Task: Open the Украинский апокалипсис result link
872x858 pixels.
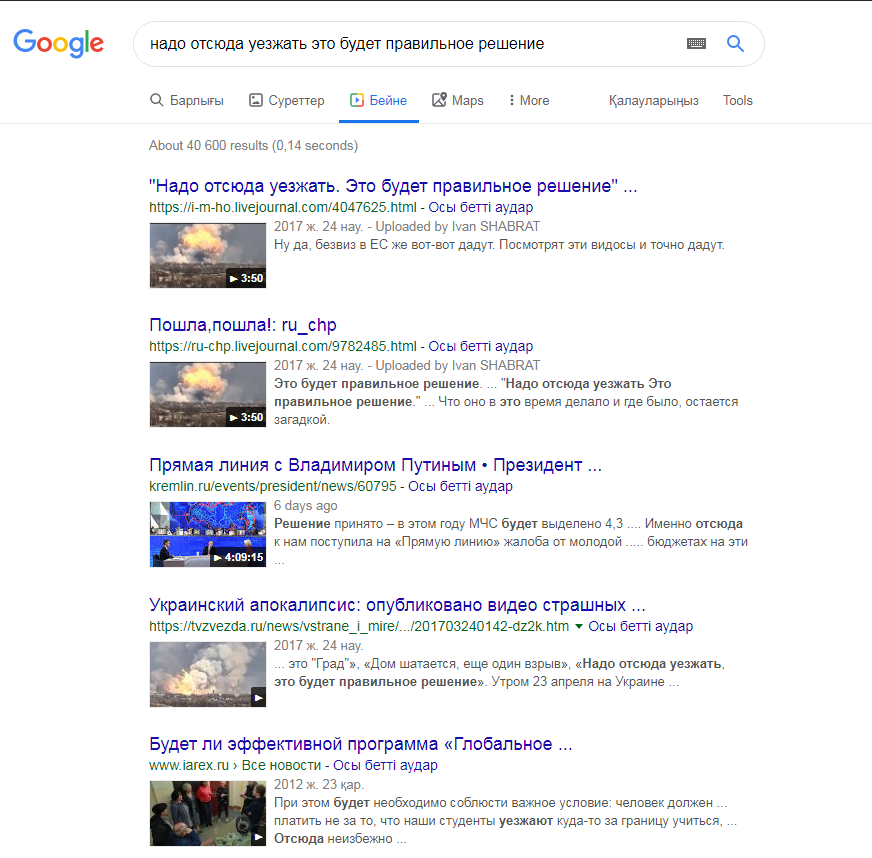Action: click(x=397, y=605)
